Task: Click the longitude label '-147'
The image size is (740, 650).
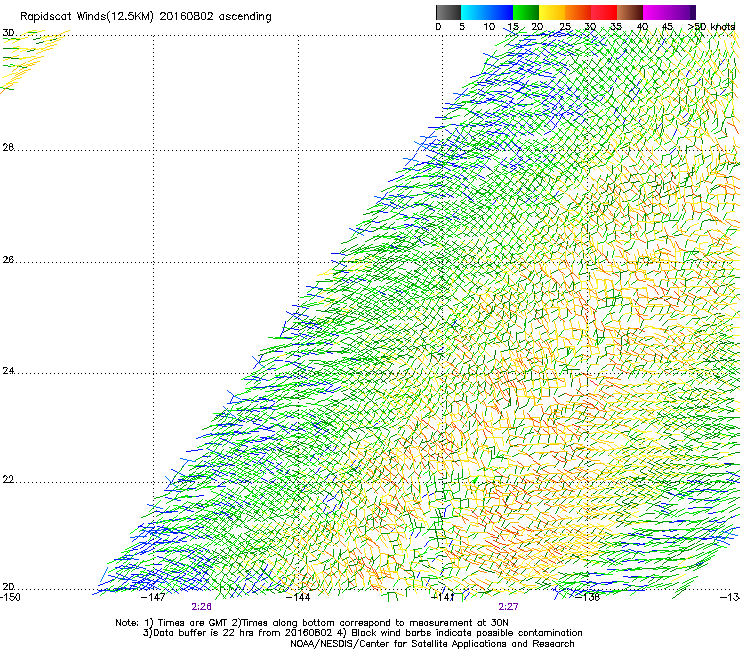Action: pos(153,597)
